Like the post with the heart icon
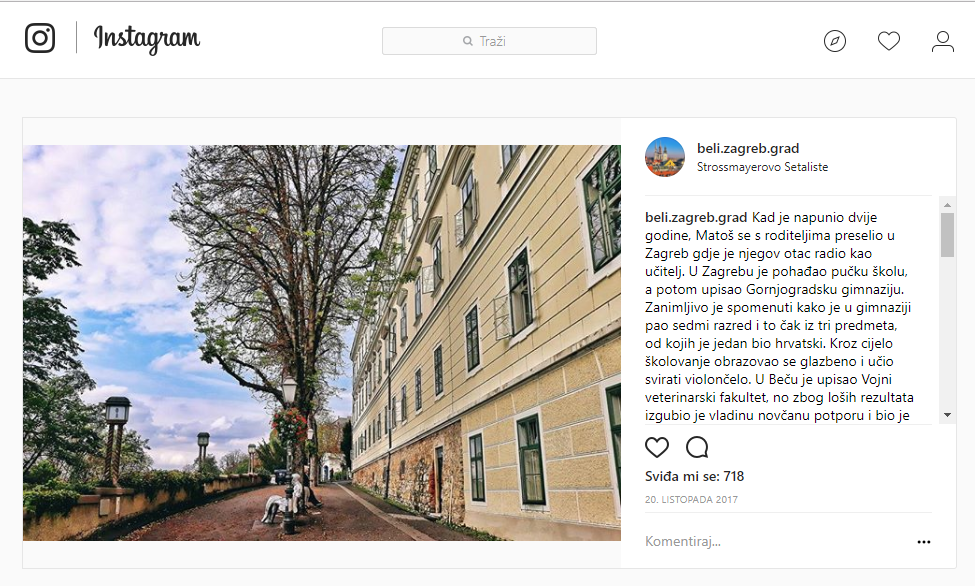This screenshot has width=975, height=586. 657,447
